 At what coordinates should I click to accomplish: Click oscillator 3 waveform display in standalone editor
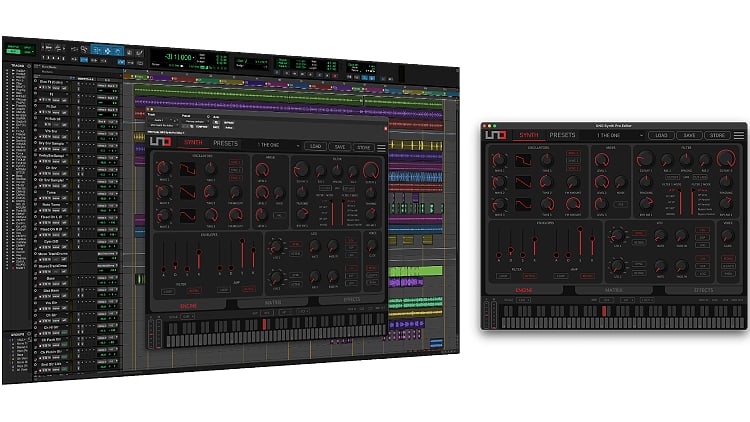tap(523, 204)
